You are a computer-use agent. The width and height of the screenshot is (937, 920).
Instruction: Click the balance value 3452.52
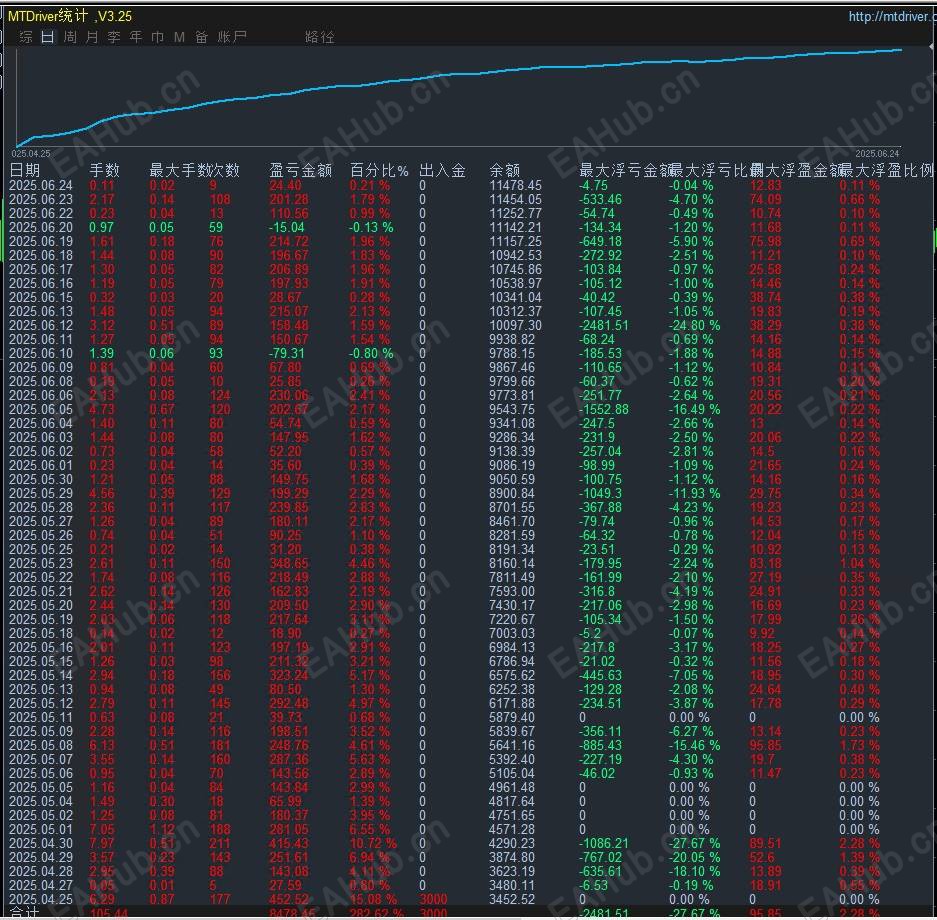tap(512, 900)
